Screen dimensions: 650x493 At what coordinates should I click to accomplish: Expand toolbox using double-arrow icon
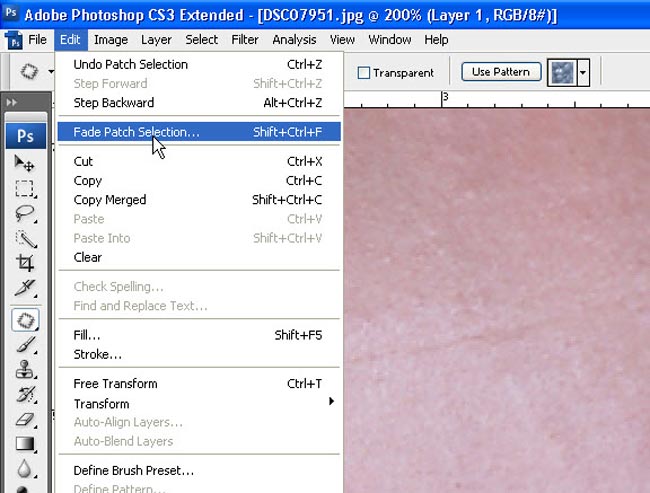pos(11,102)
